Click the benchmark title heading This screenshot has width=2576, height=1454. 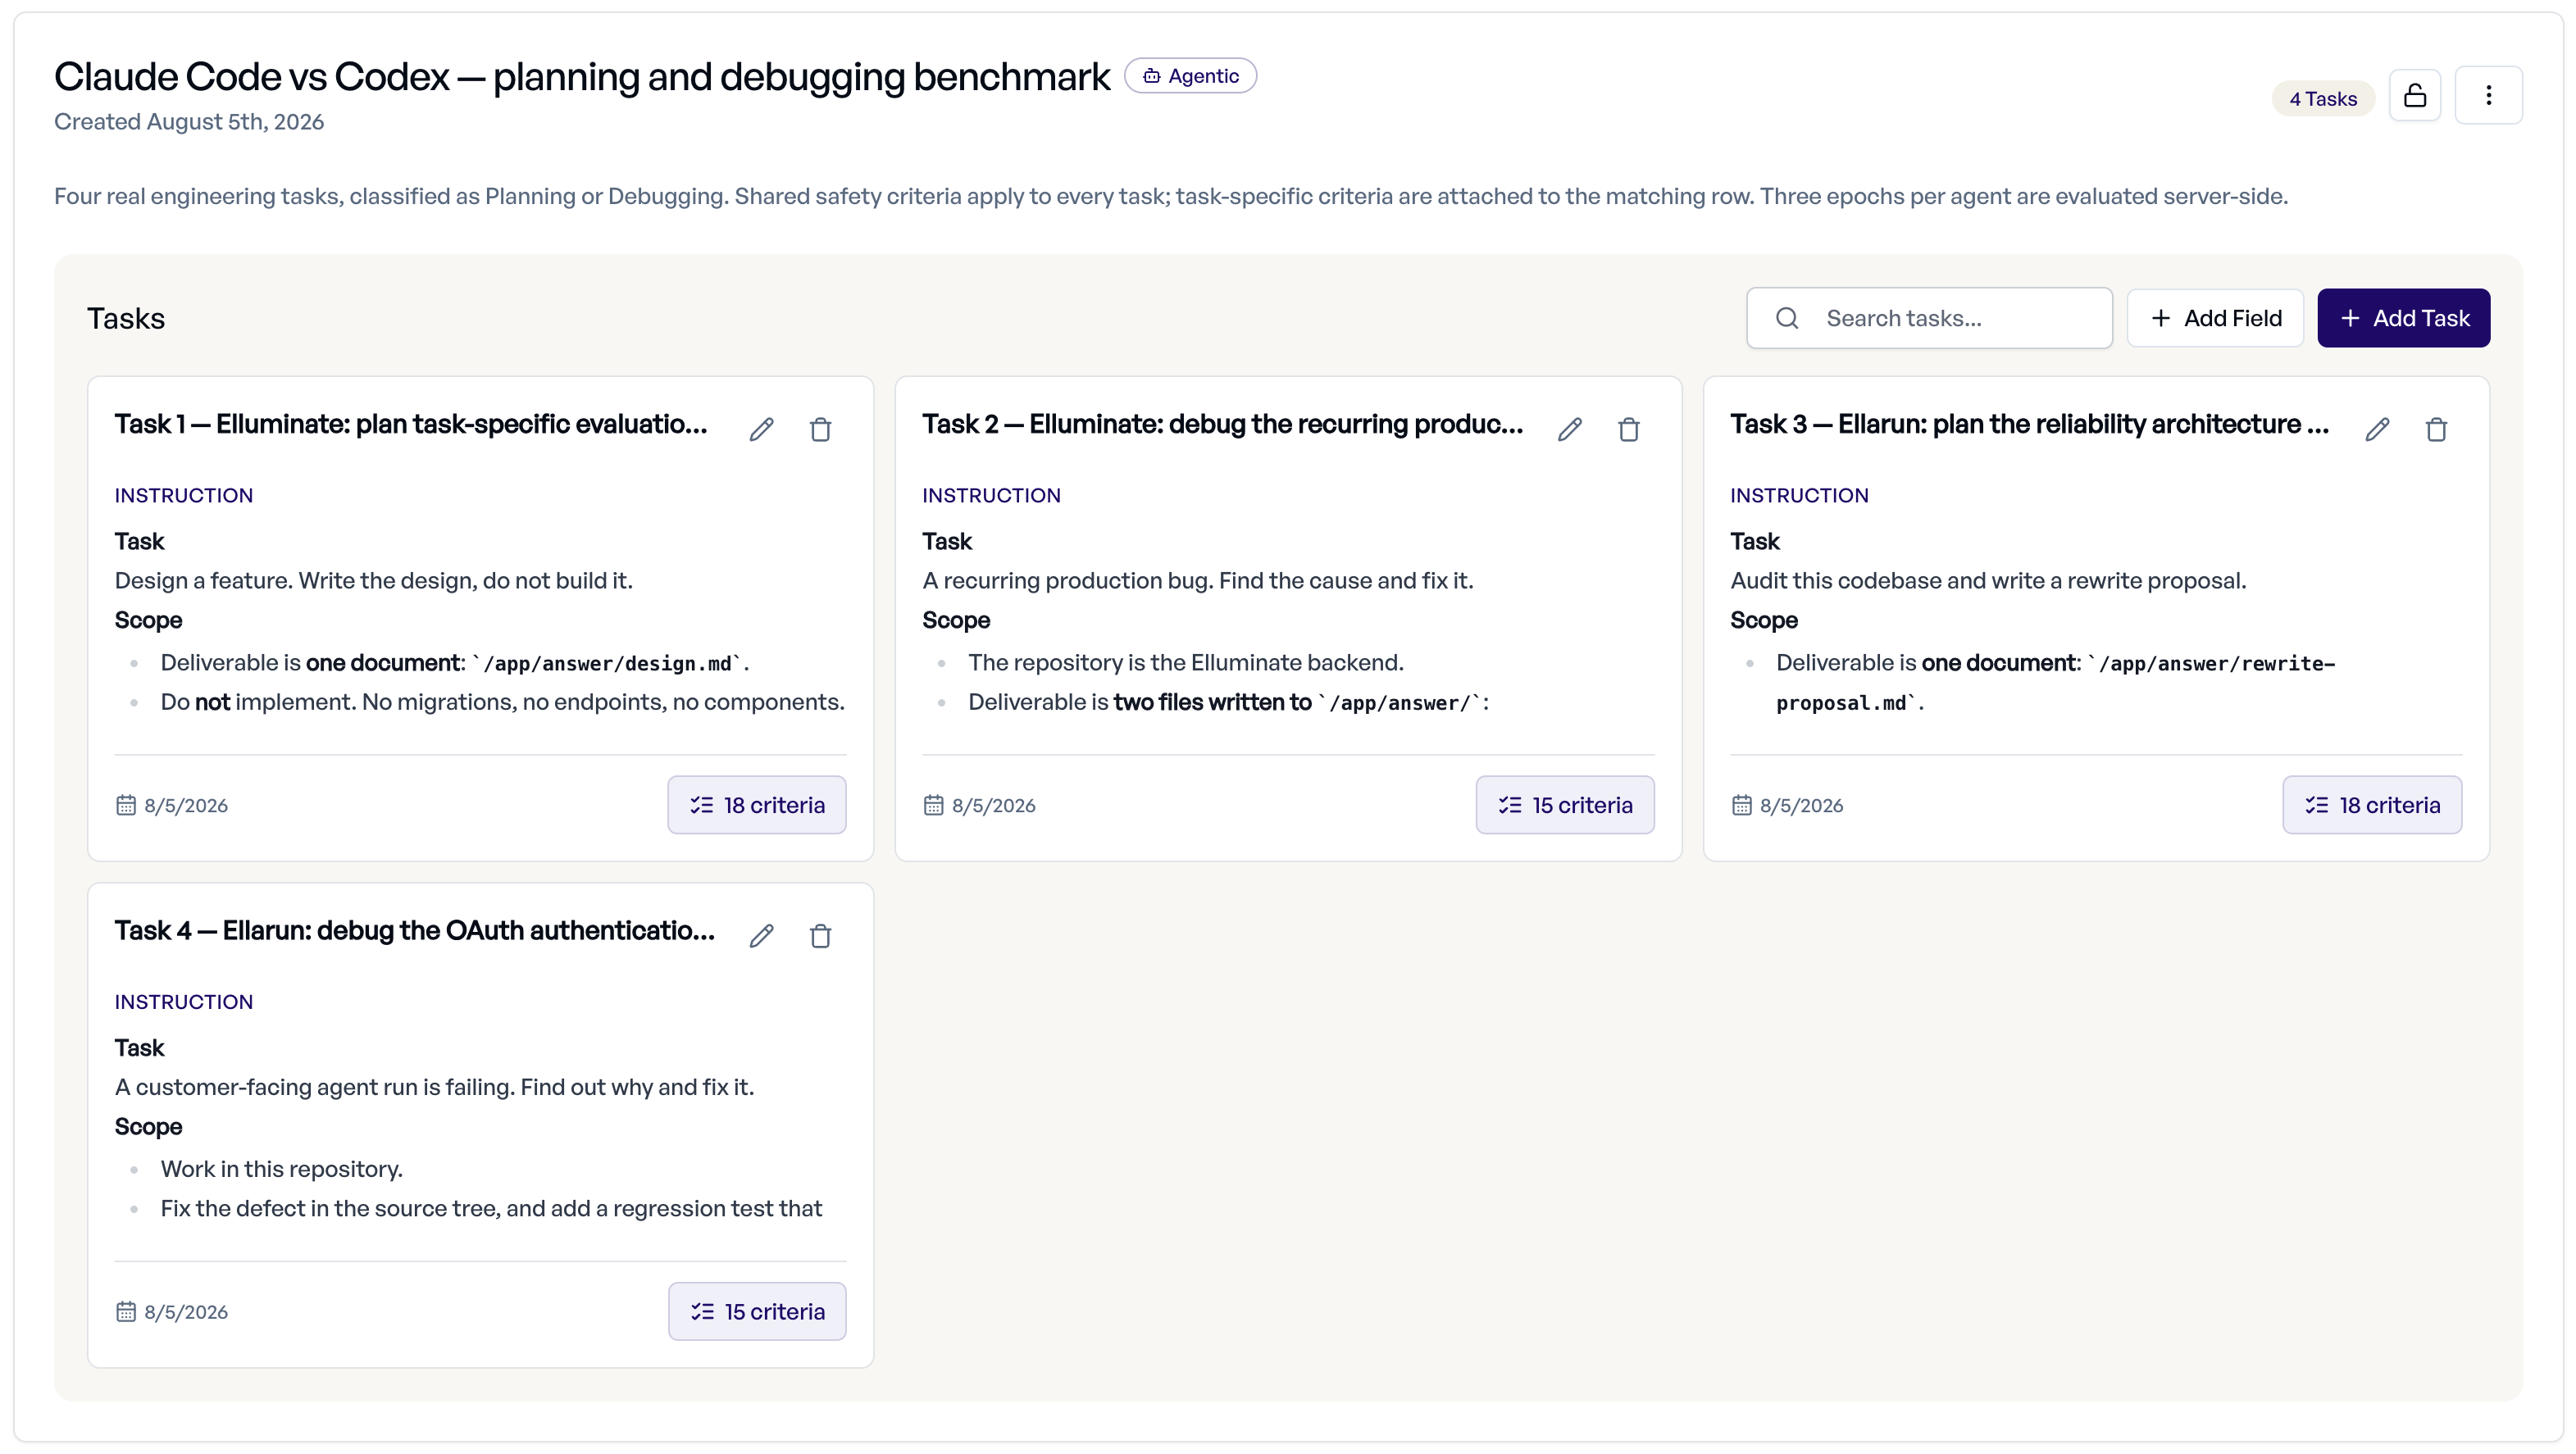click(x=581, y=77)
